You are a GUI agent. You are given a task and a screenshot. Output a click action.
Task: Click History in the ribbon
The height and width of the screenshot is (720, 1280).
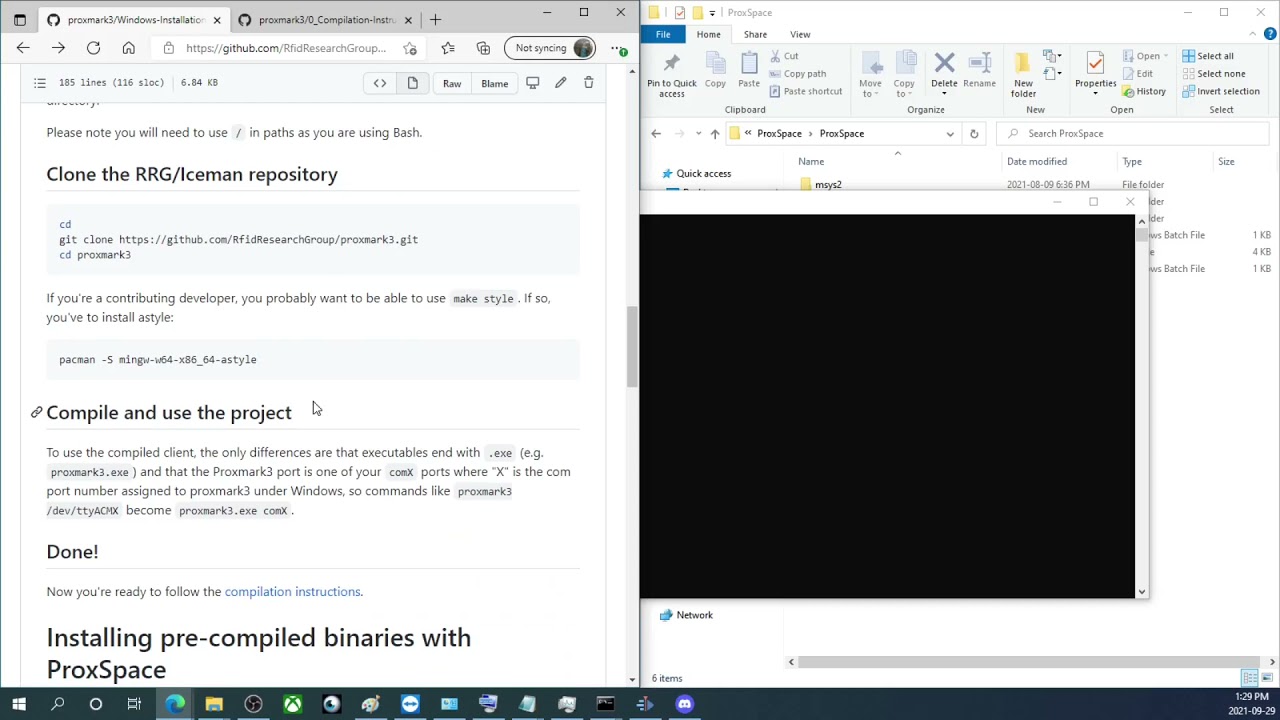[1144, 91]
